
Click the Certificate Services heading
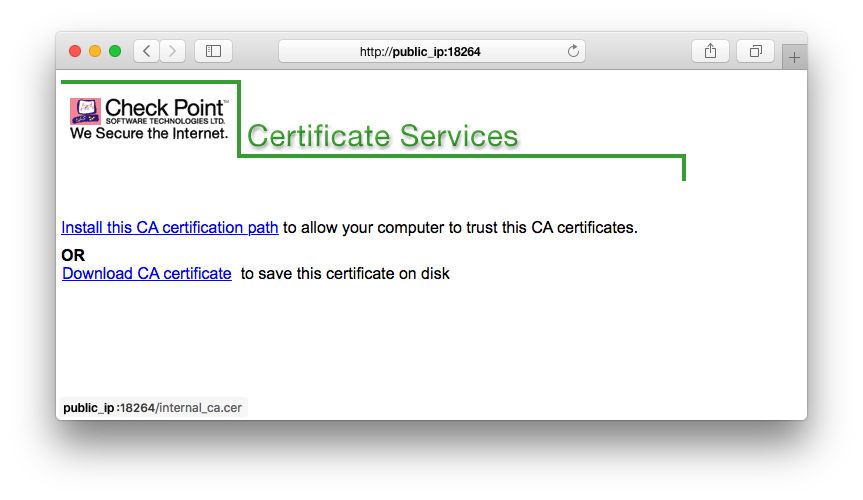383,136
